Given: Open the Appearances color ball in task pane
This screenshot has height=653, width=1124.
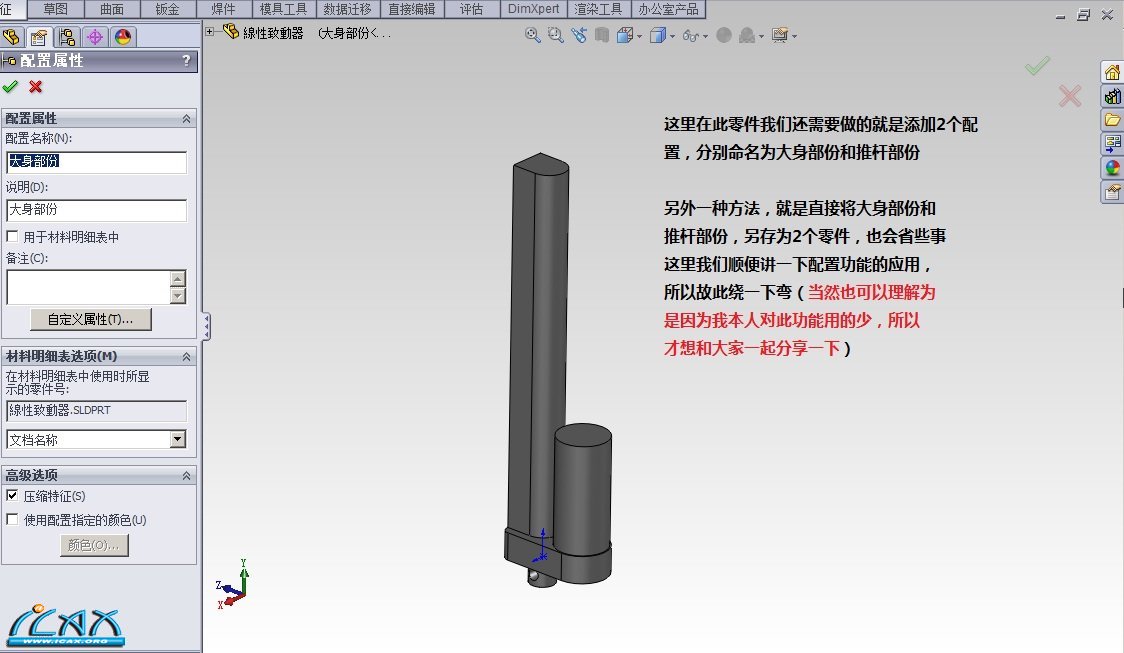Looking at the screenshot, I should 1112,168.
